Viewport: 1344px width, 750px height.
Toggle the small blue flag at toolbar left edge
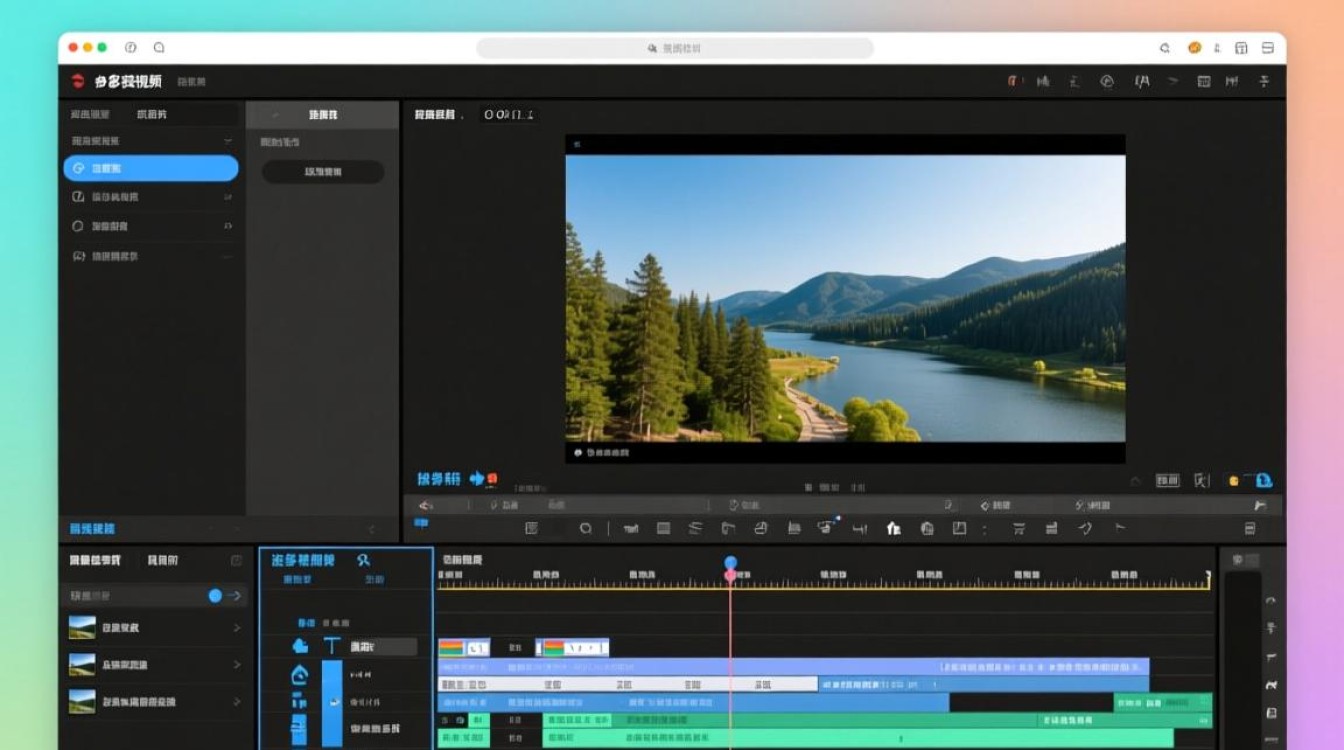(x=421, y=523)
